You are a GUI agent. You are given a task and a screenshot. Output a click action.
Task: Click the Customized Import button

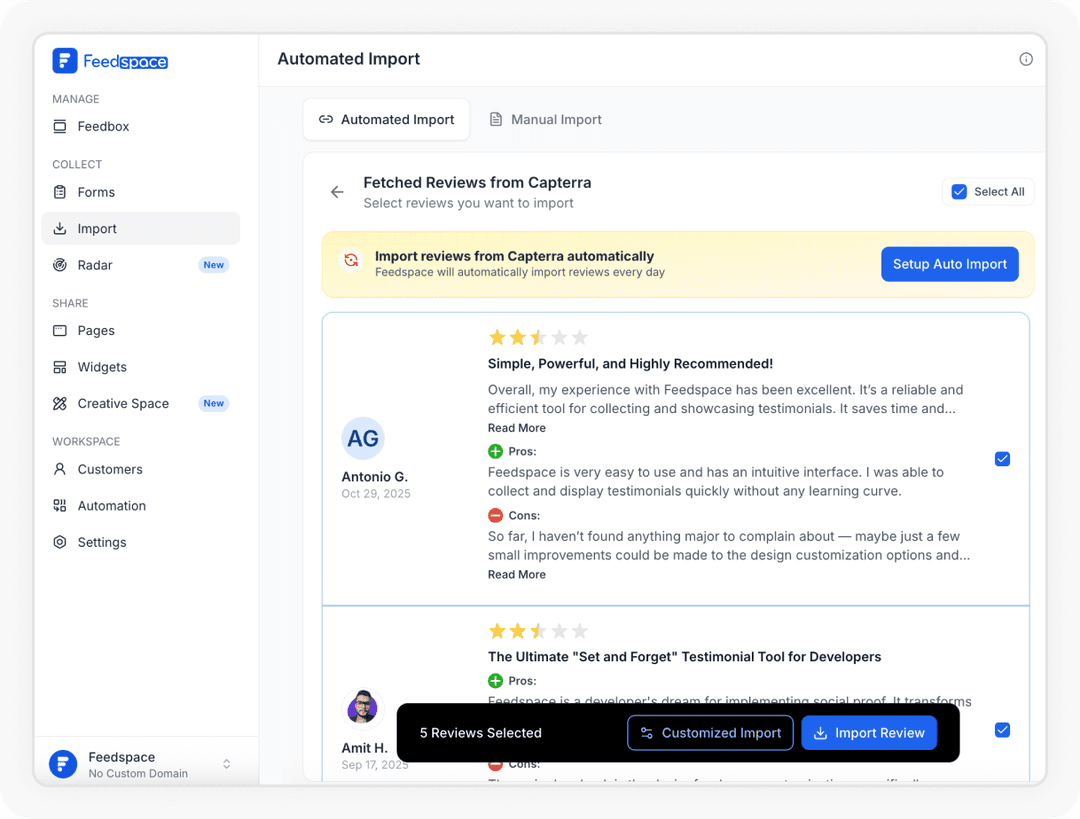[x=710, y=733]
